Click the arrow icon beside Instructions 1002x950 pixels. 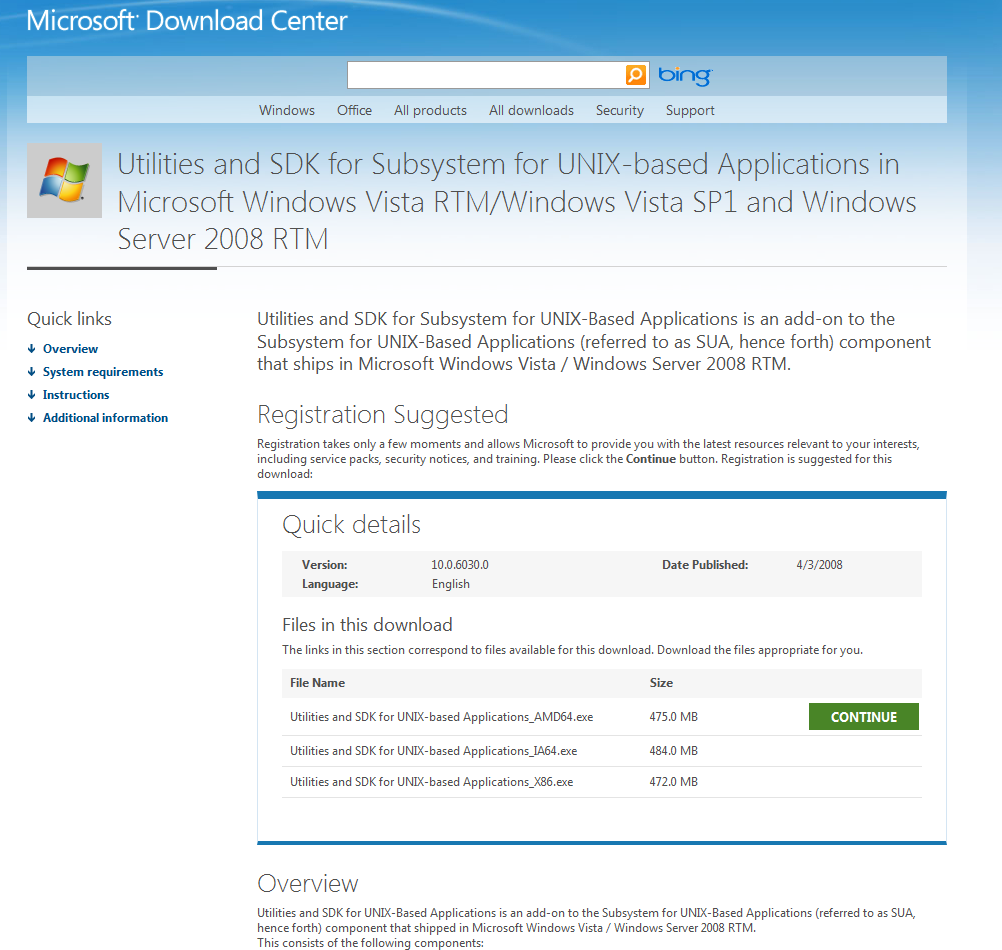pyautogui.click(x=32, y=395)
